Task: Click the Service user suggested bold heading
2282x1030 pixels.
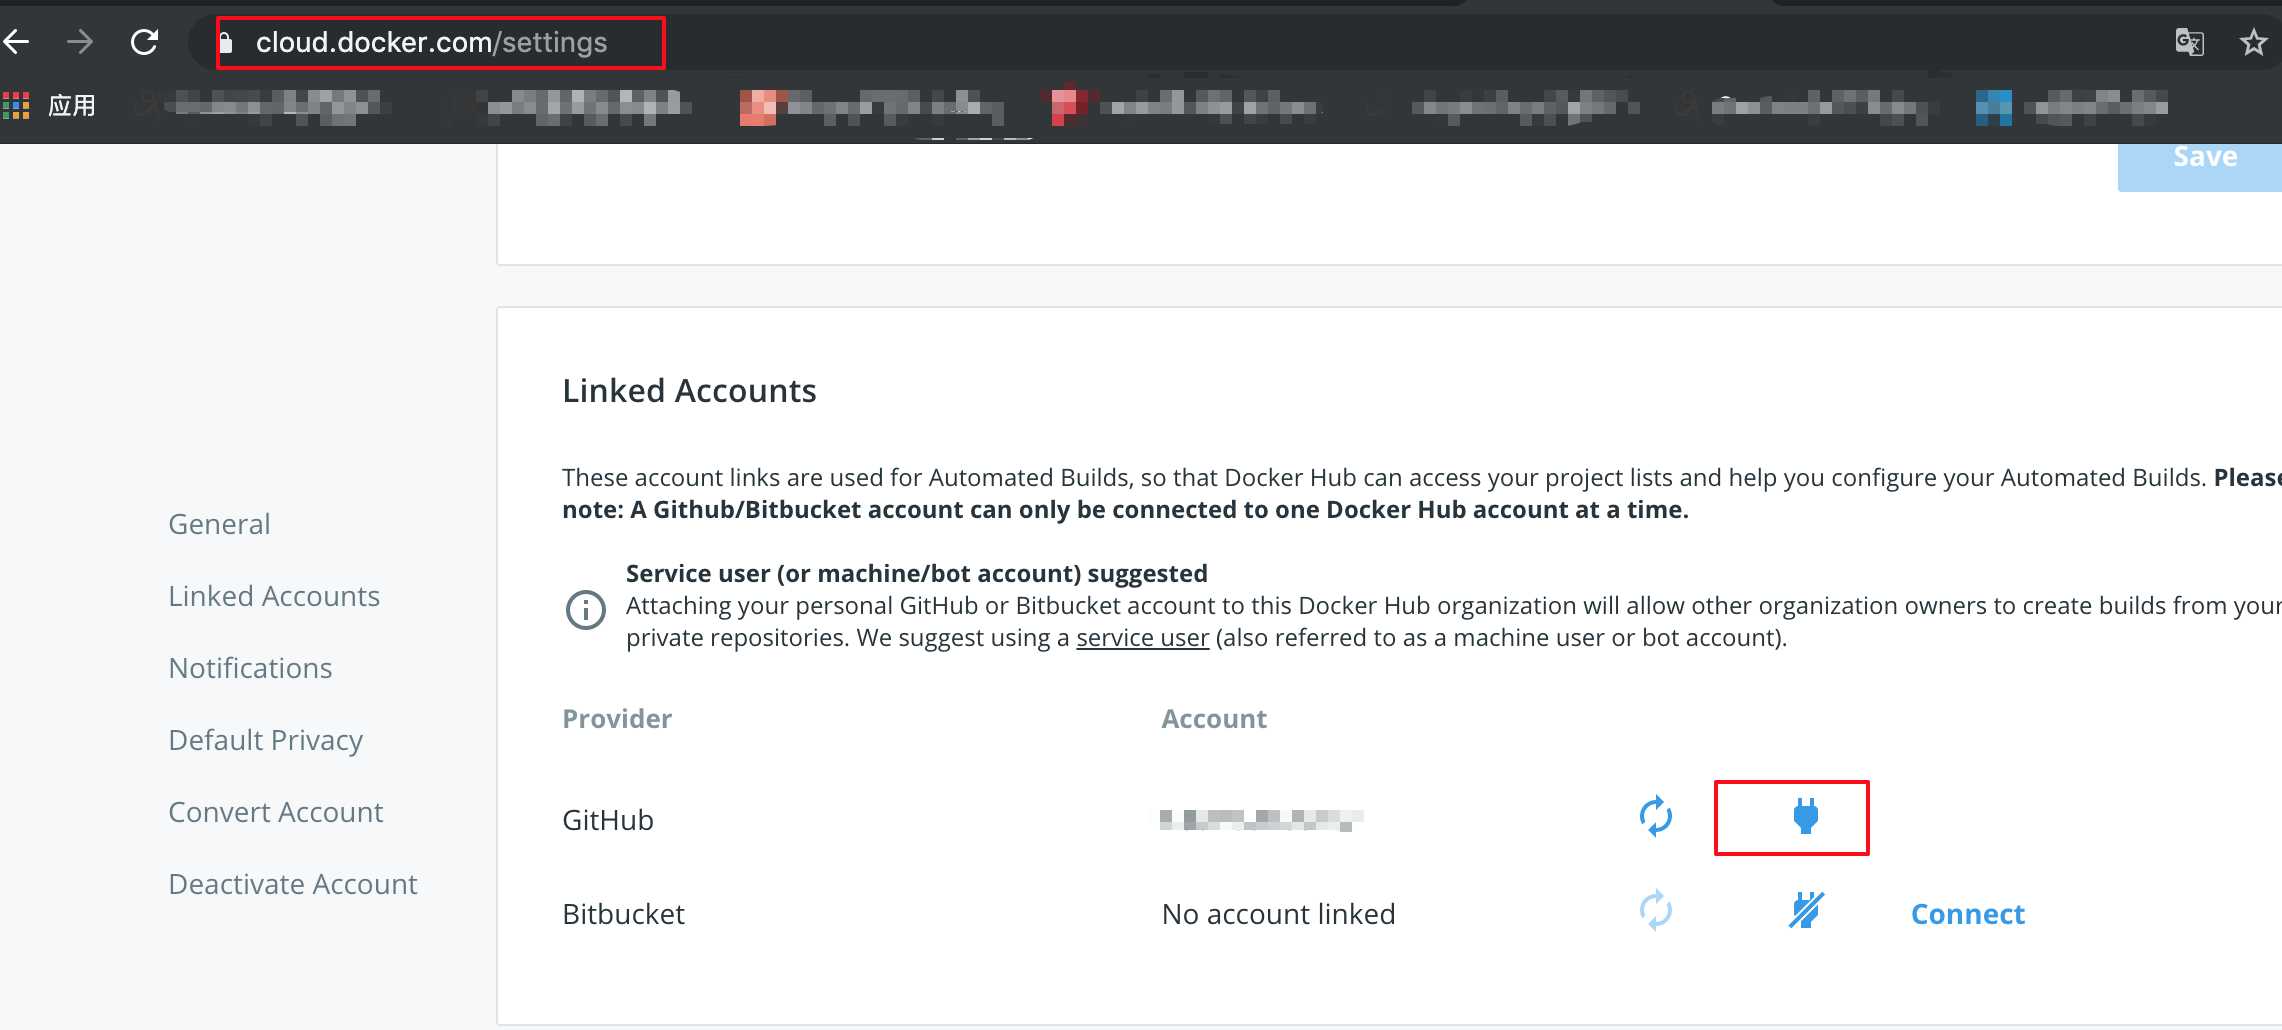Action: coord(916,573)
